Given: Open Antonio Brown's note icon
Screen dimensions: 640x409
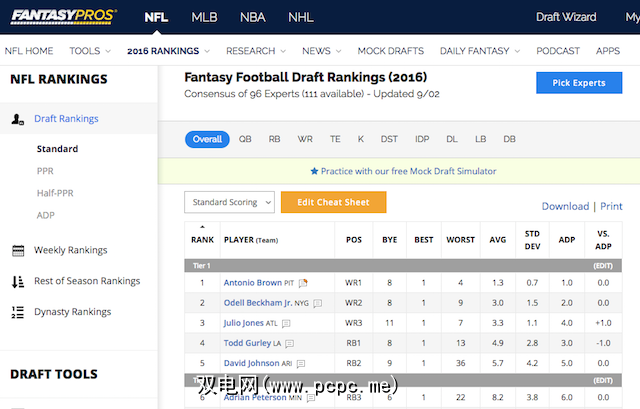Looking at the screenshot, I should [x=303, y=283].
